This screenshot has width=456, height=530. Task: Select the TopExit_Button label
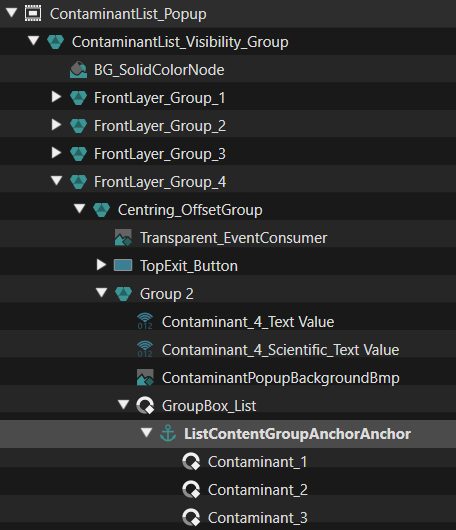(x=189, y=266)
